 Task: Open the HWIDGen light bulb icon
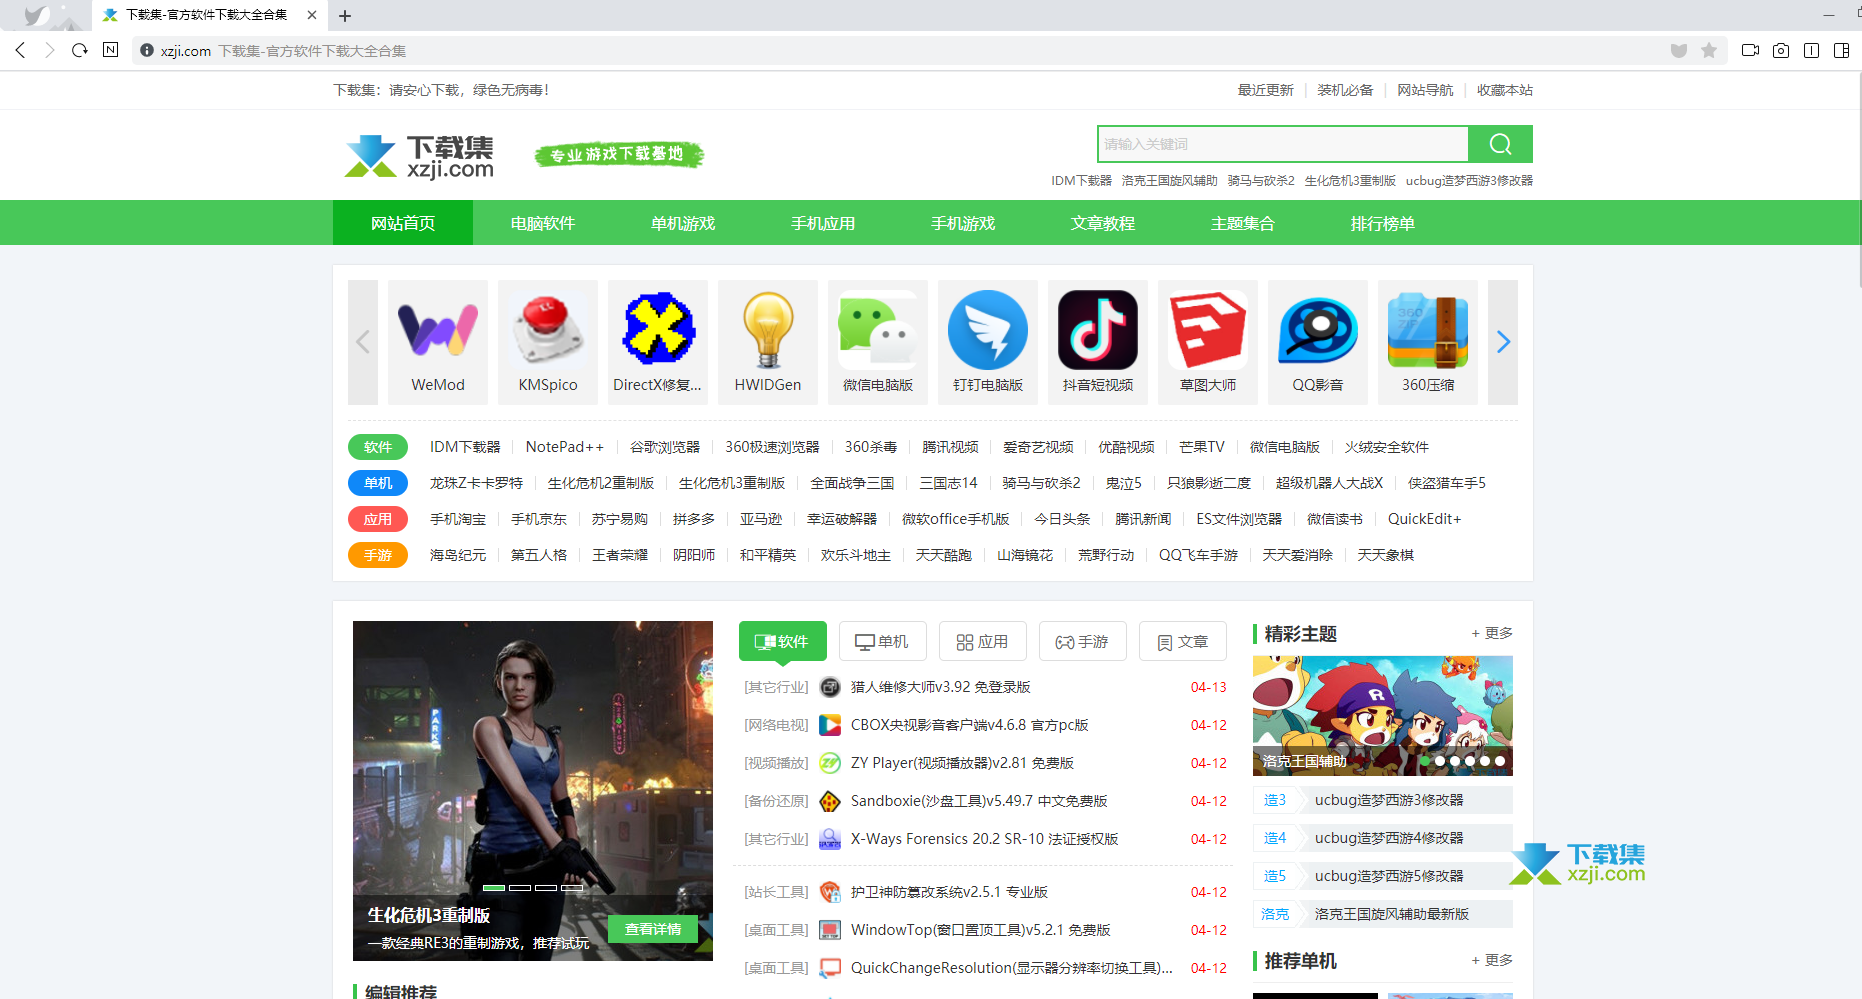coord(768,331)
